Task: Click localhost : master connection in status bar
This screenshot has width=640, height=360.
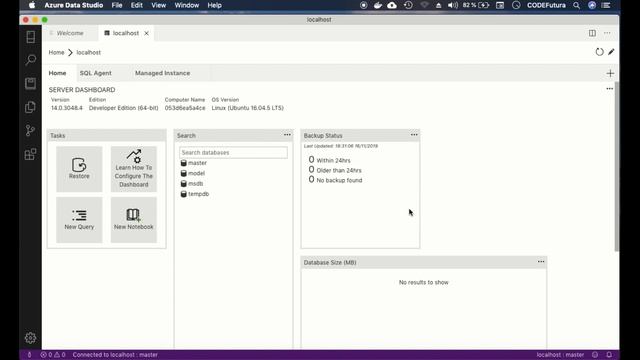Action: click(x=560, y=355)
